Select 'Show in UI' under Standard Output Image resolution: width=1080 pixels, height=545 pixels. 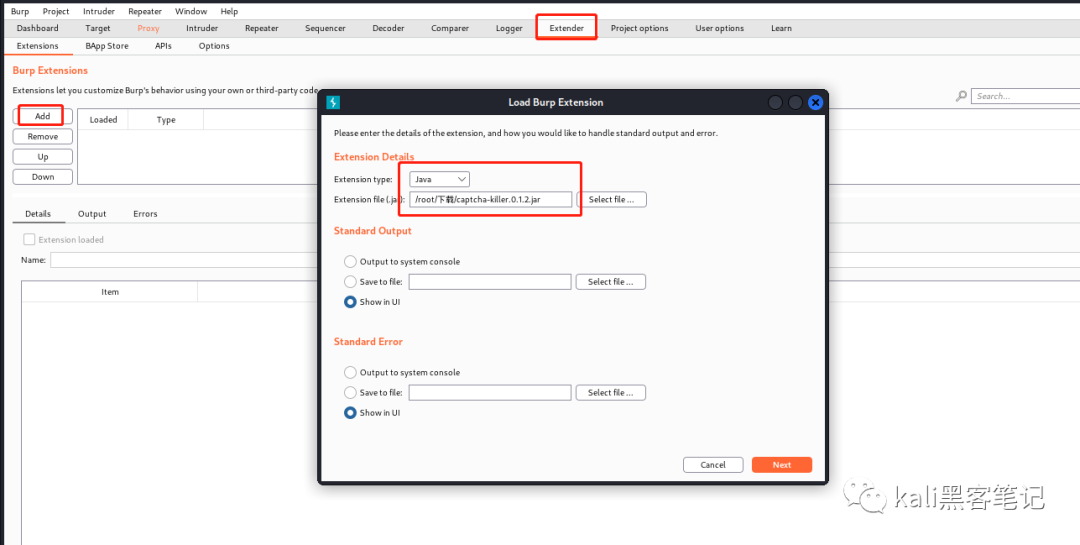tap(350, 302)
